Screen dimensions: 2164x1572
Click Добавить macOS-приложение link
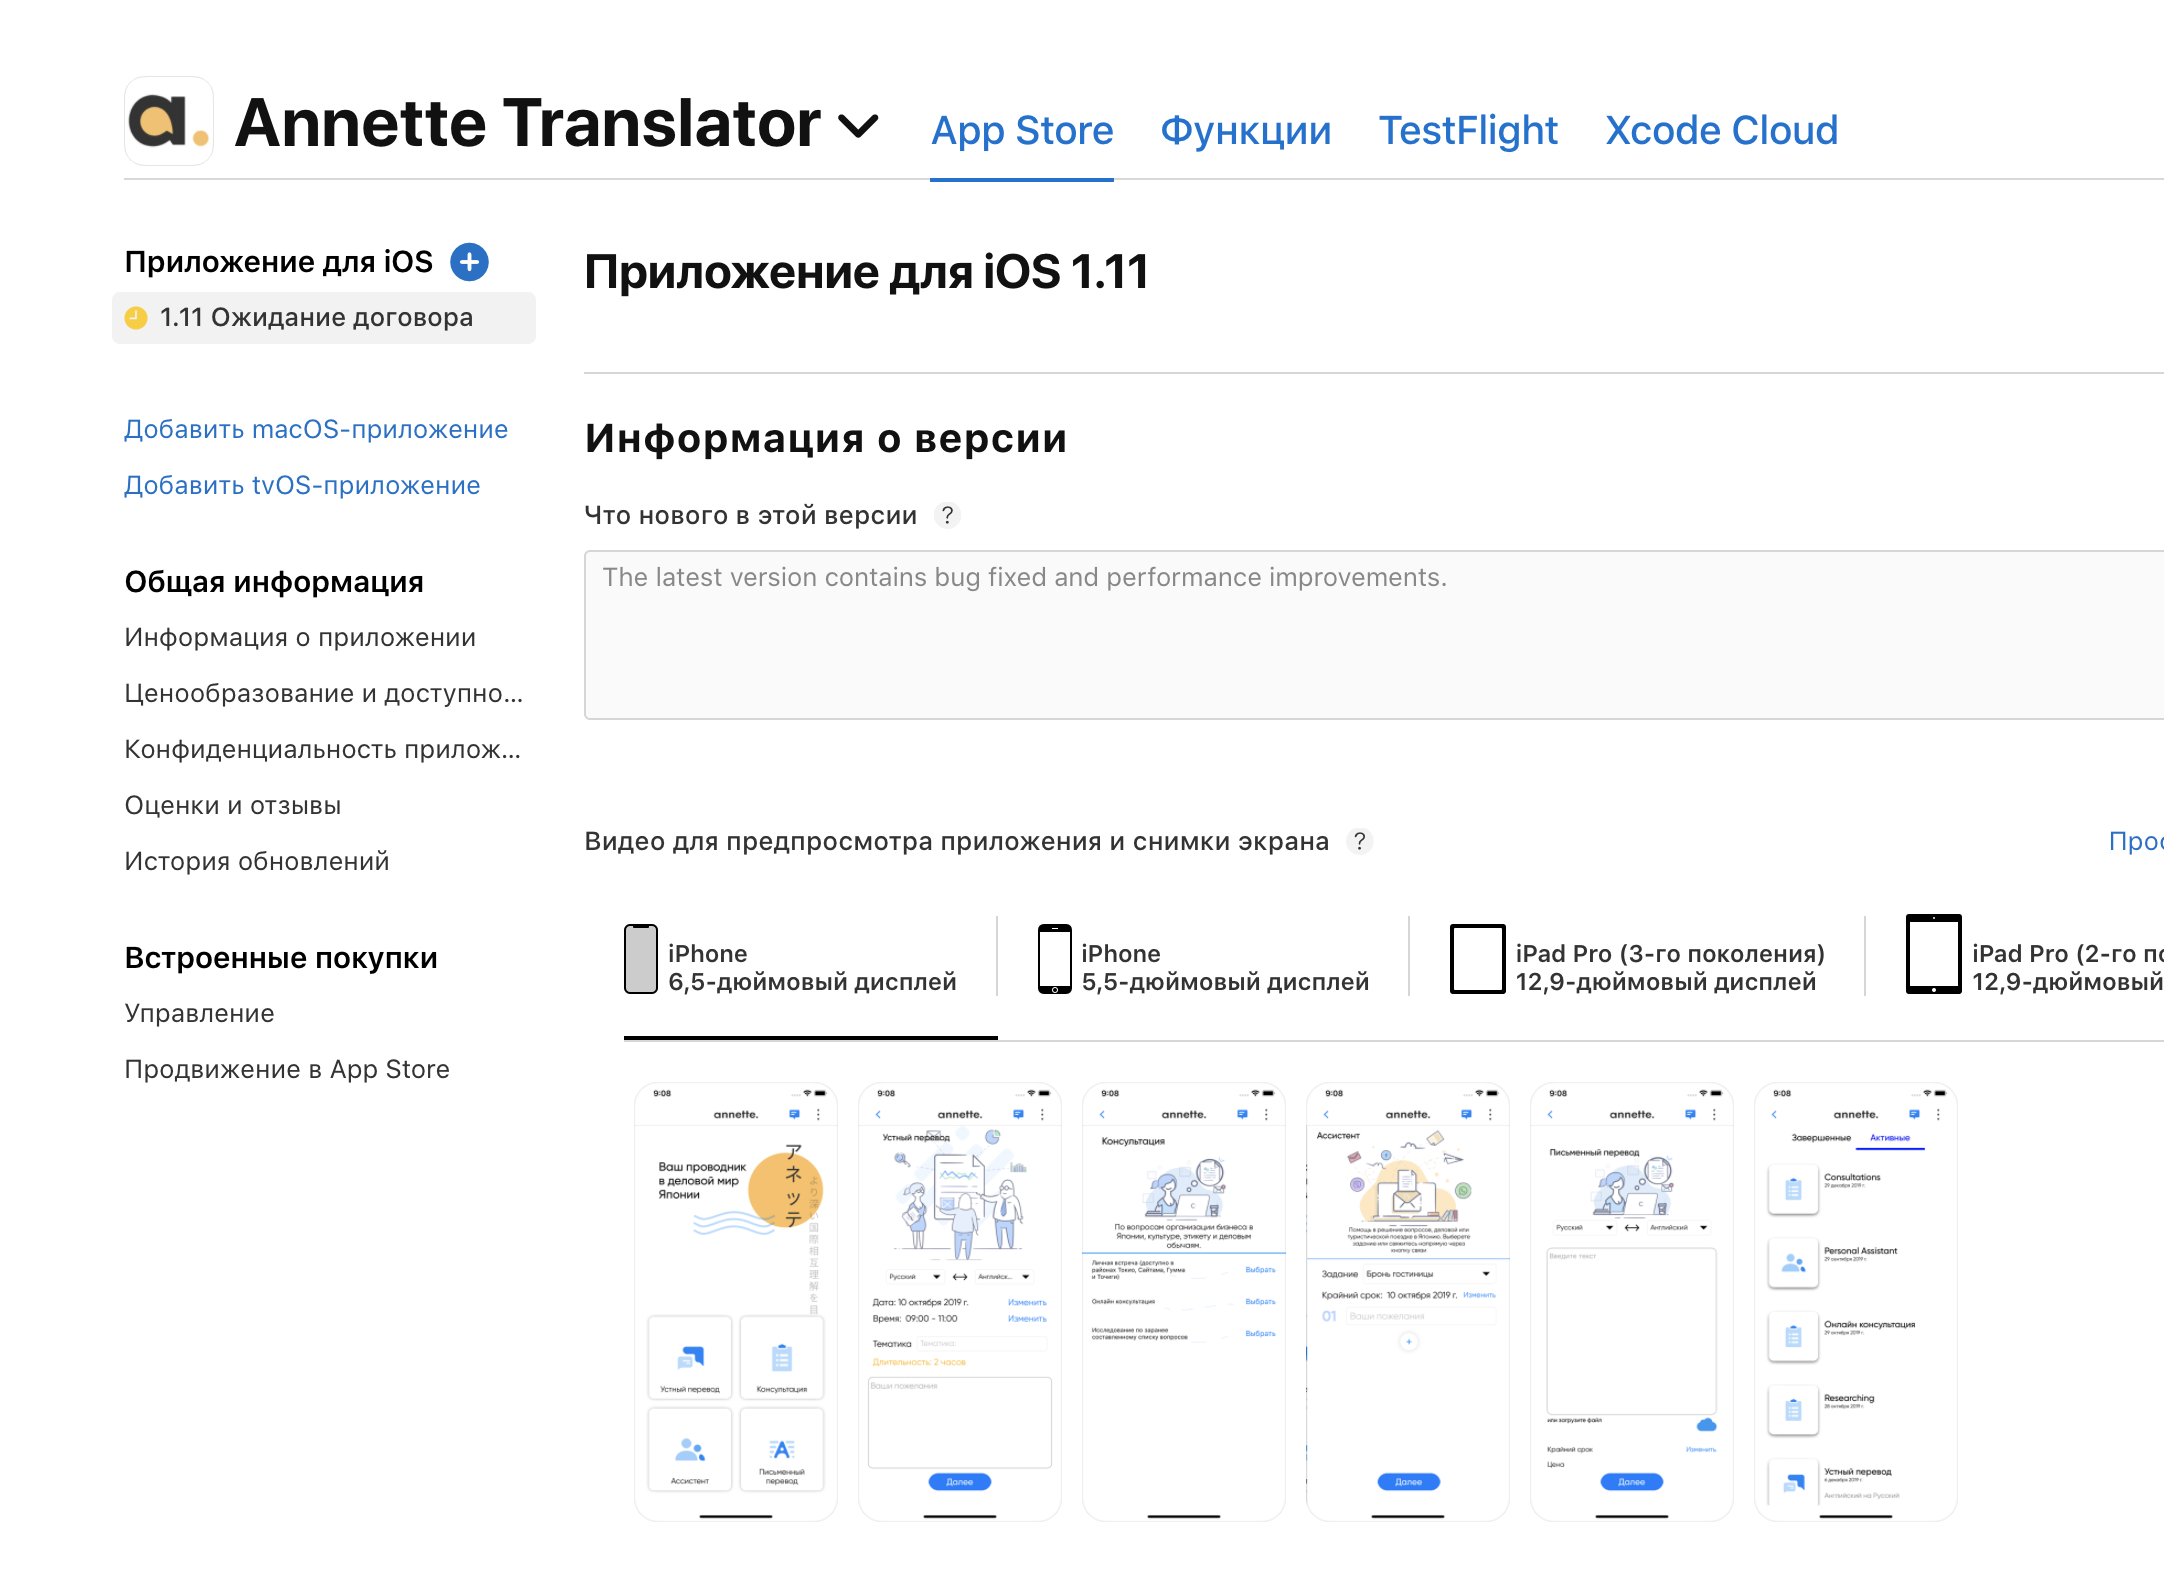[316, 429]
